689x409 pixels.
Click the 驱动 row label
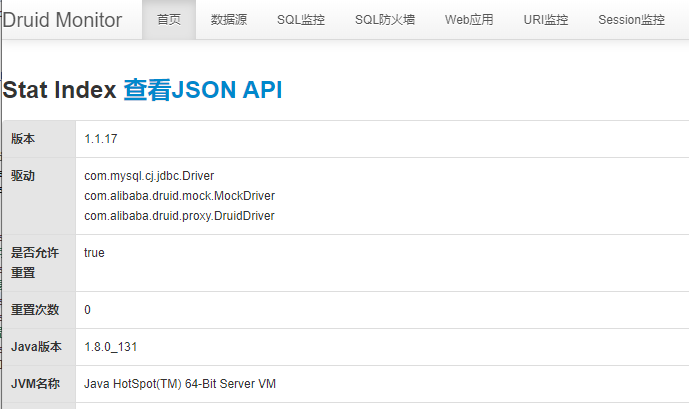pyautogui.click(x=23, y=176)
